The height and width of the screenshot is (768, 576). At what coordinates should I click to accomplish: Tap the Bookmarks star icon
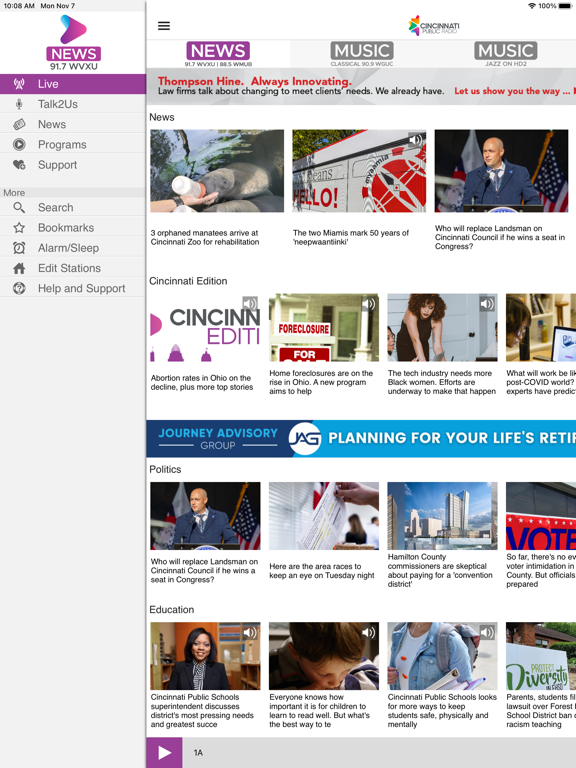[19, 228]
